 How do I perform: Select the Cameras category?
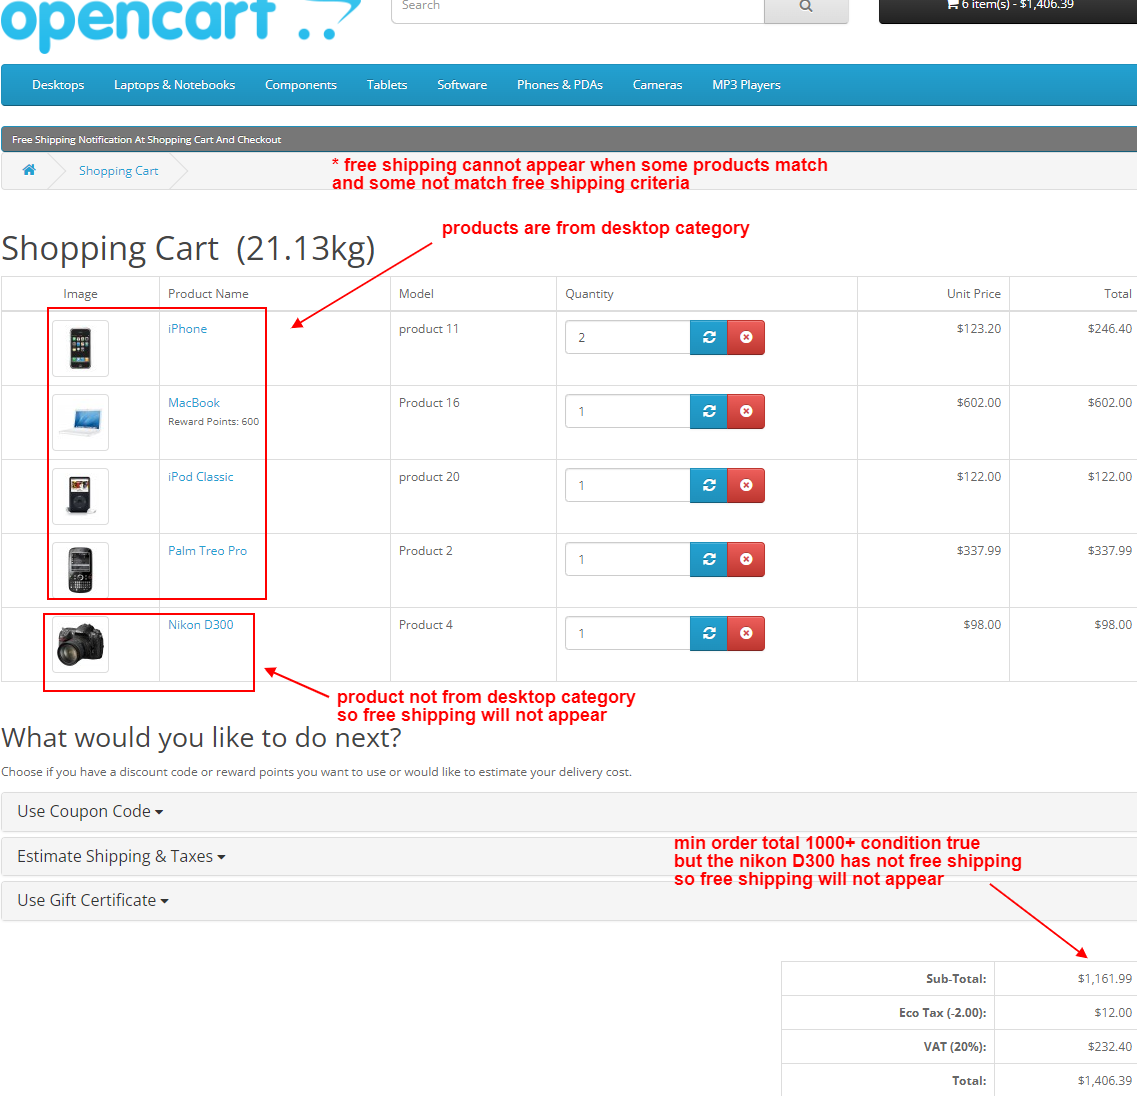pos(657,85)
